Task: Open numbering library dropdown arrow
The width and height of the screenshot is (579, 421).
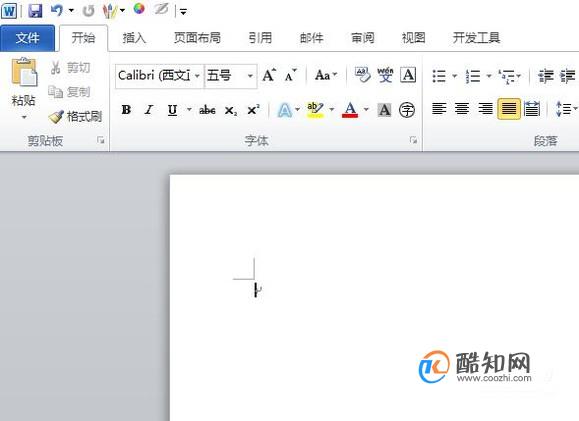Action: (489, 76)
